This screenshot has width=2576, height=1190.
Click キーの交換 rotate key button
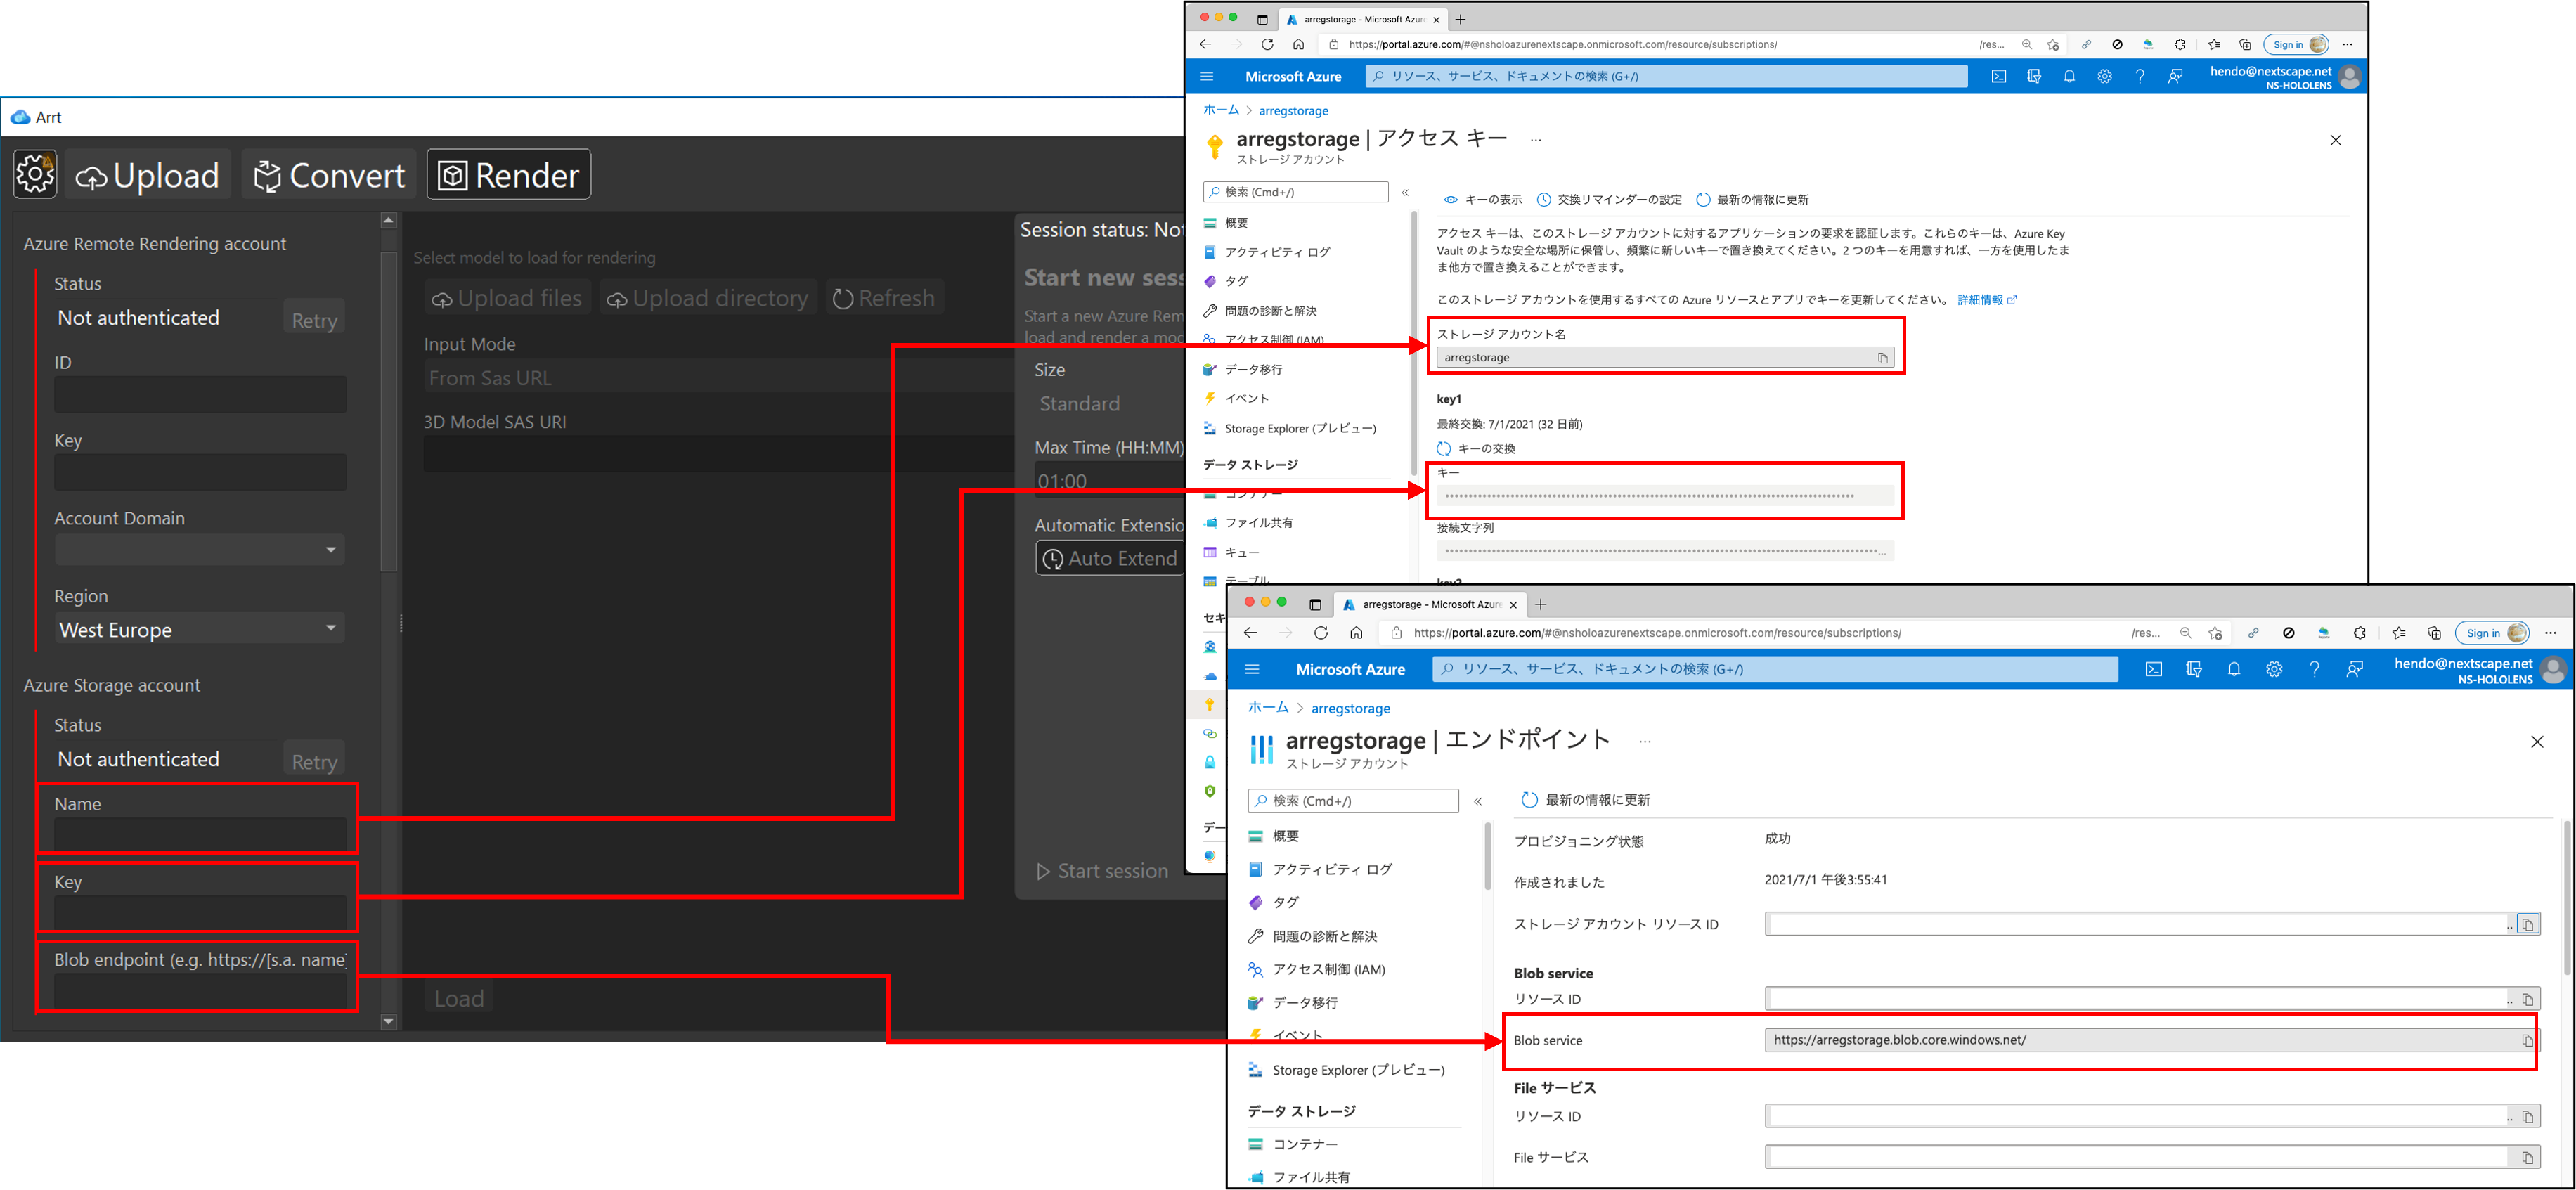(x=1476, y=448)
